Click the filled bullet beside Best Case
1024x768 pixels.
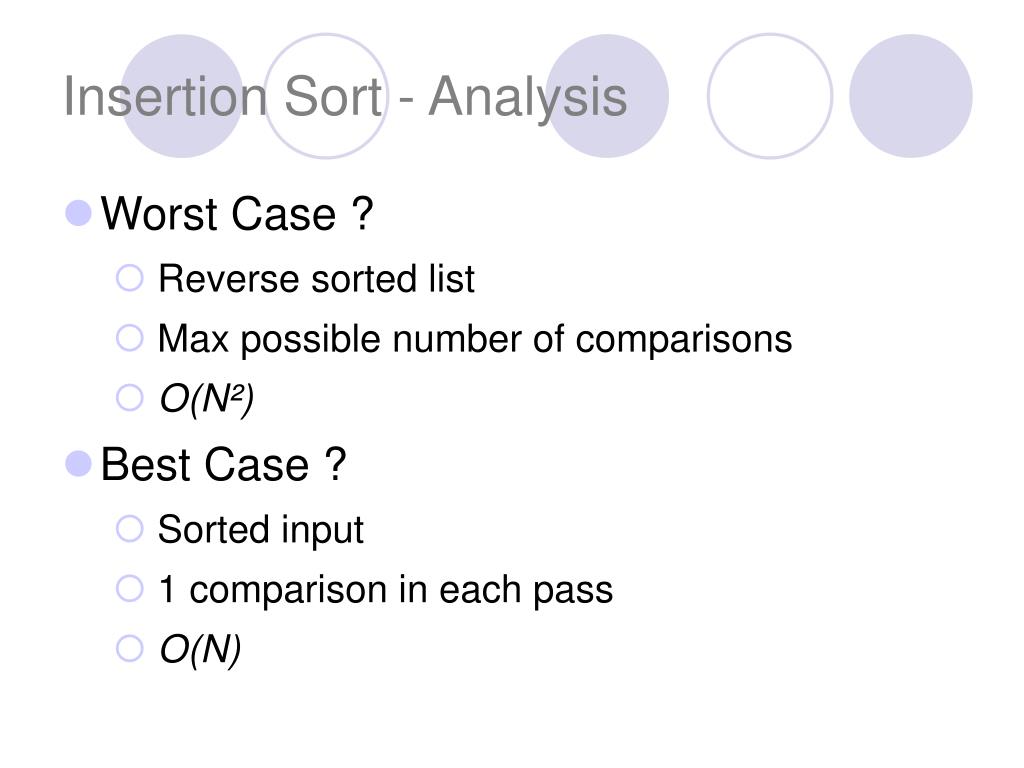click(x=78, y=464)
